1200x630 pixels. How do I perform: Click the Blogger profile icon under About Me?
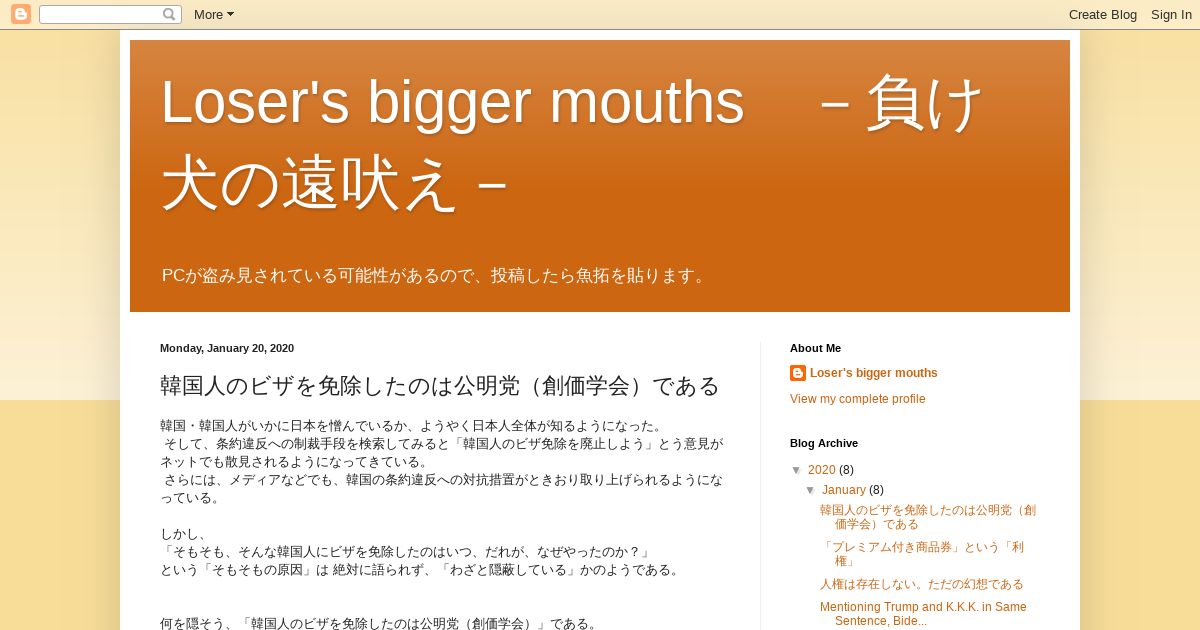pos(798,373)
